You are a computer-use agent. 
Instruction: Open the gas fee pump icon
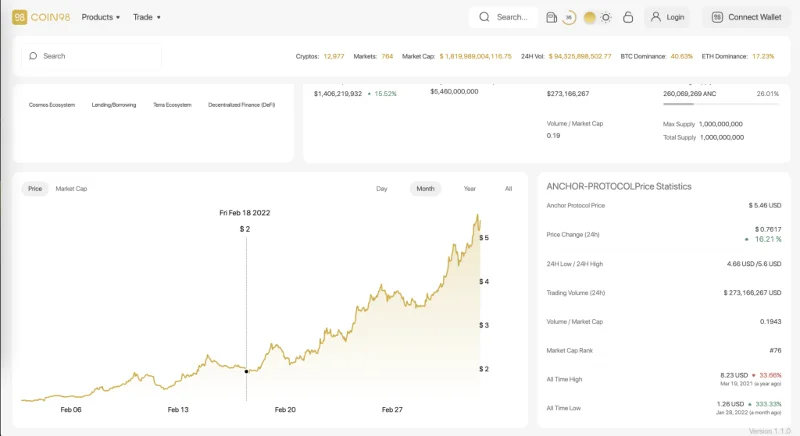click(x=551, y=17)
